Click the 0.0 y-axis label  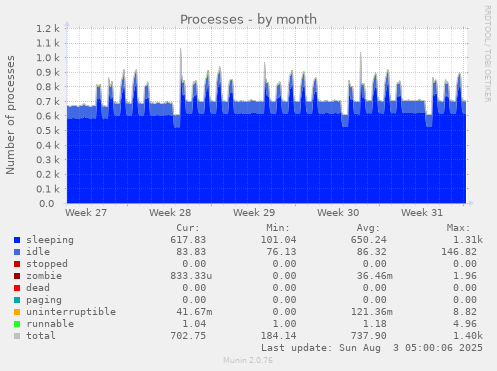tap(47, 203)
